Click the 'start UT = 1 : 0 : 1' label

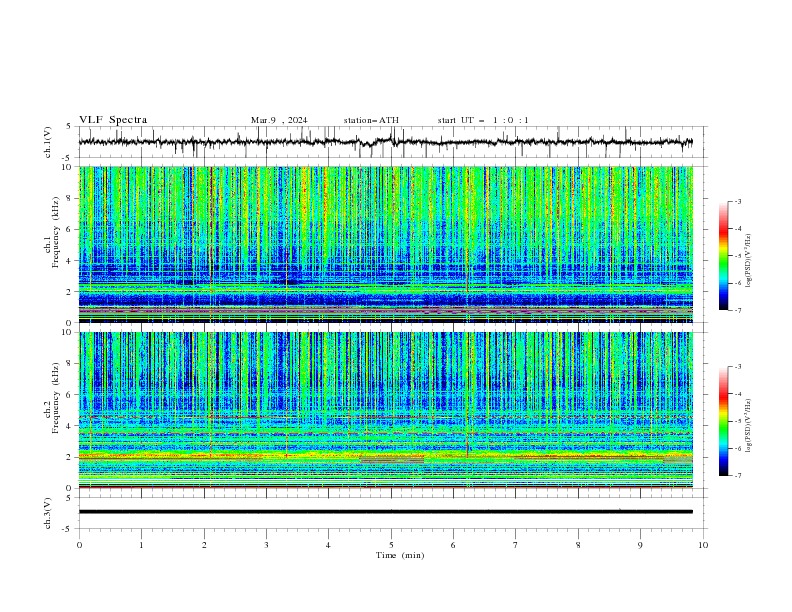click(x=483, y=120)
